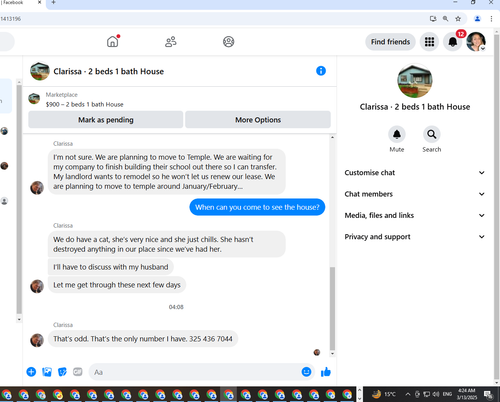The width and height of the screenshot is (500, 402).
Task: Open the Groups icon in top navigation
Action: (228, 42)
